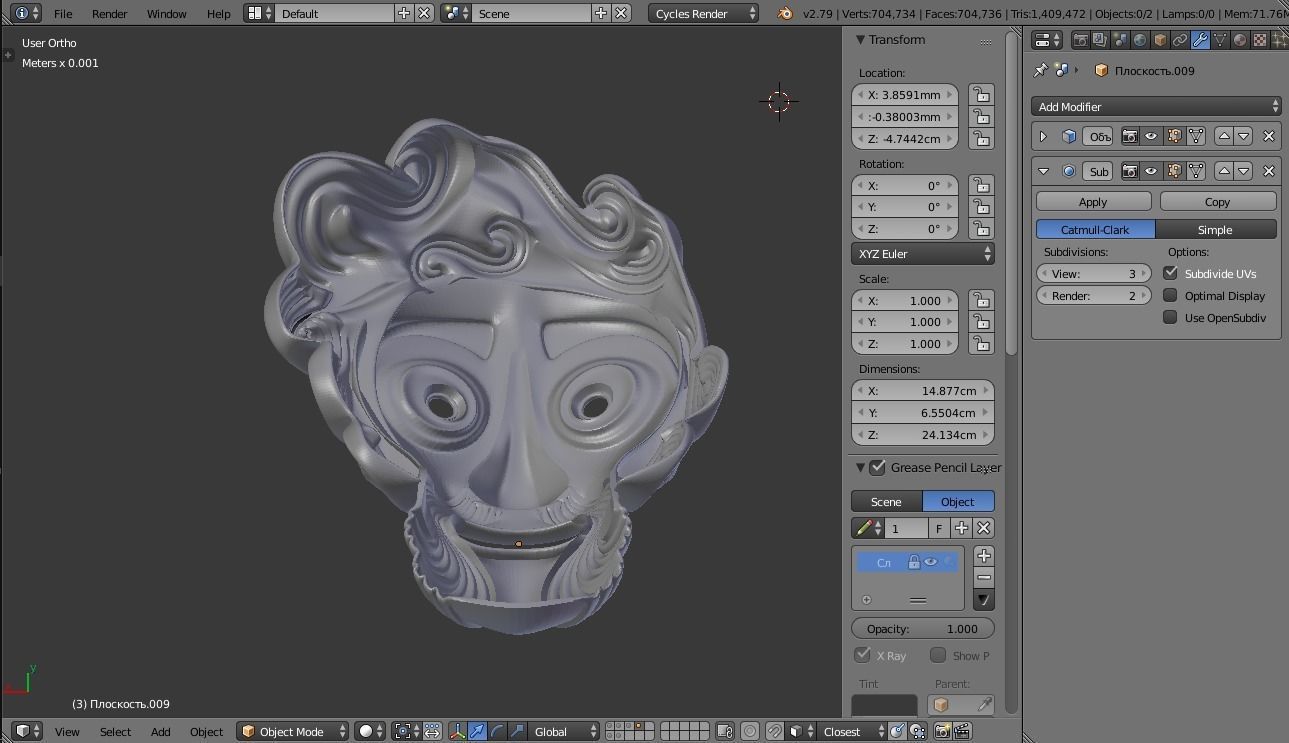Open the Help menu
Screen dimensions: 1289x743
[218, 14]
